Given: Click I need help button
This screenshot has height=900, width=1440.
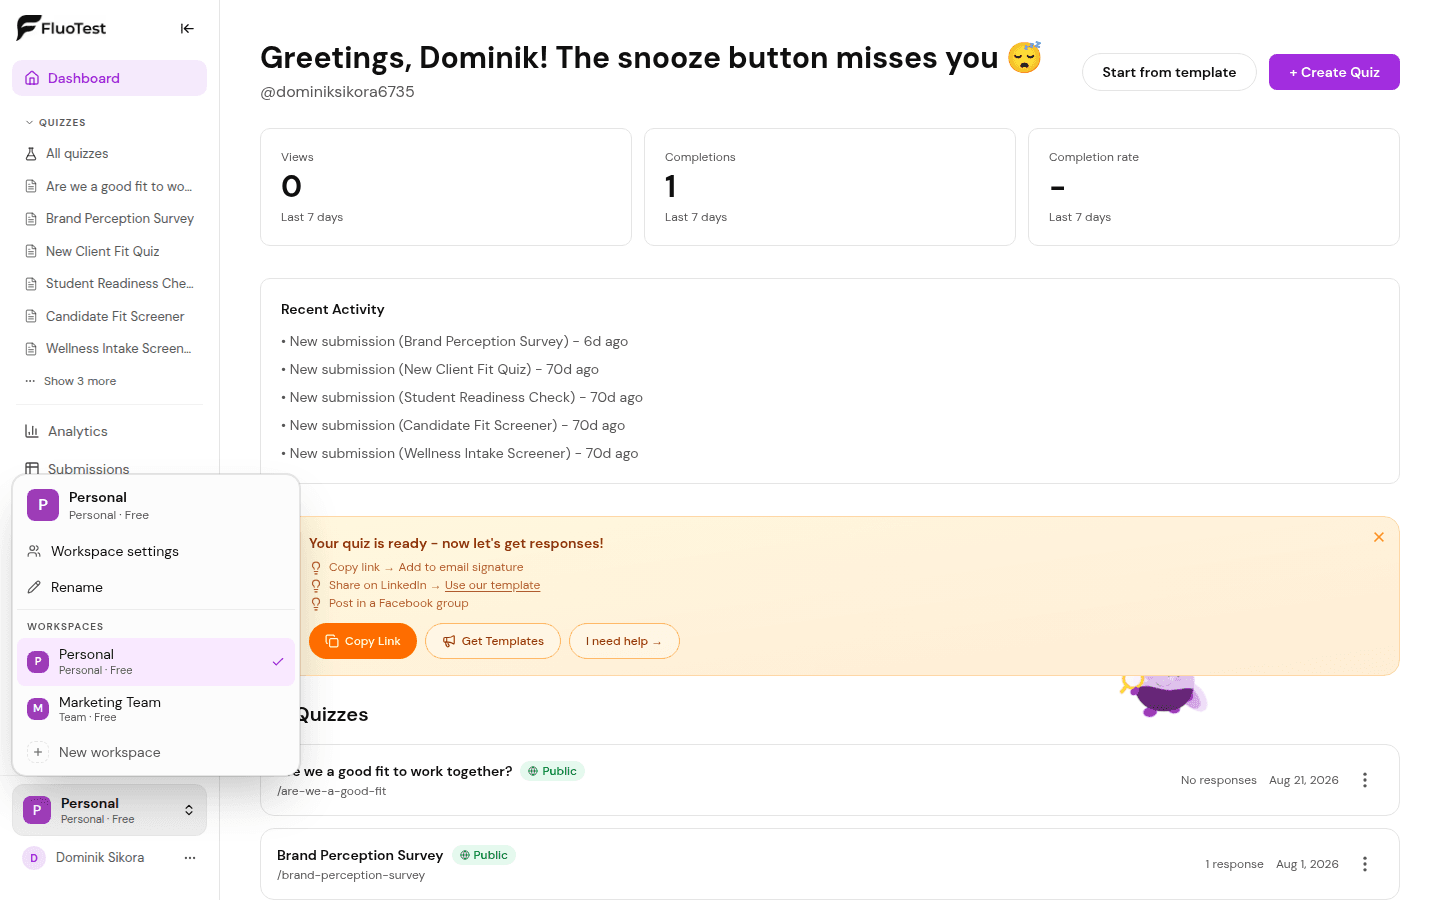Looking at the screenshot, I should click(x=624, y=641).
